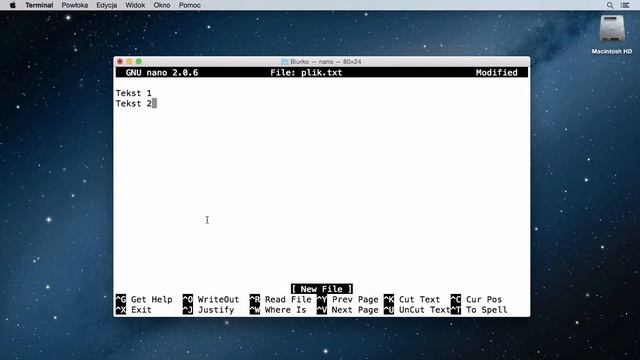
Task: Open the Widok menu
Action: click(x=135, y=5)
